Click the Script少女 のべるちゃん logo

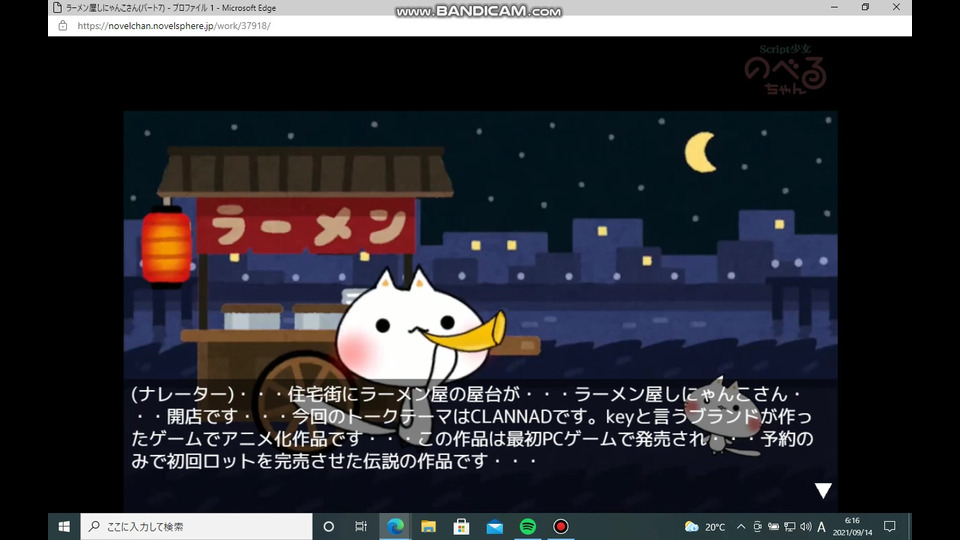(x=786, y=69)
